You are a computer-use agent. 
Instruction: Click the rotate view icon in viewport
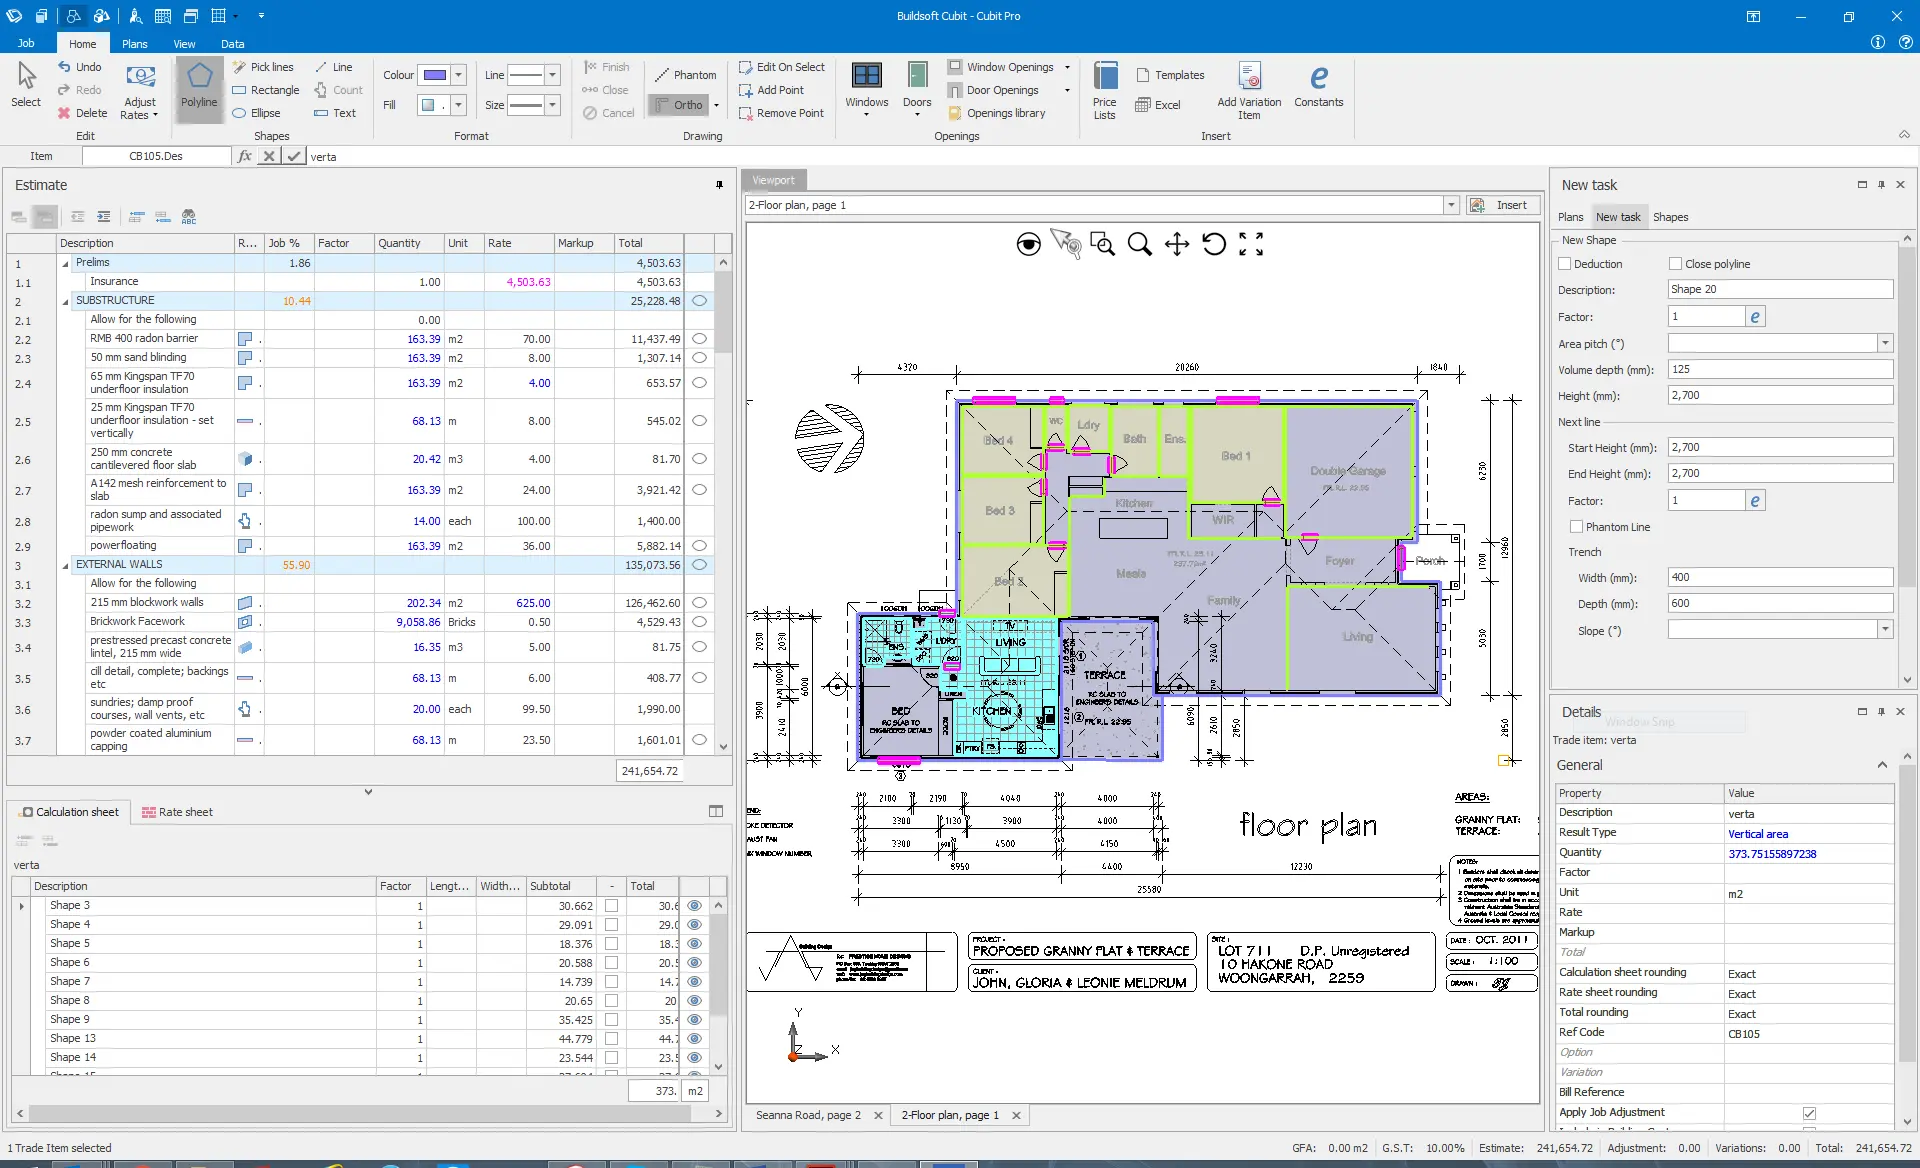pyautogui.click(x=1214, y=244)
